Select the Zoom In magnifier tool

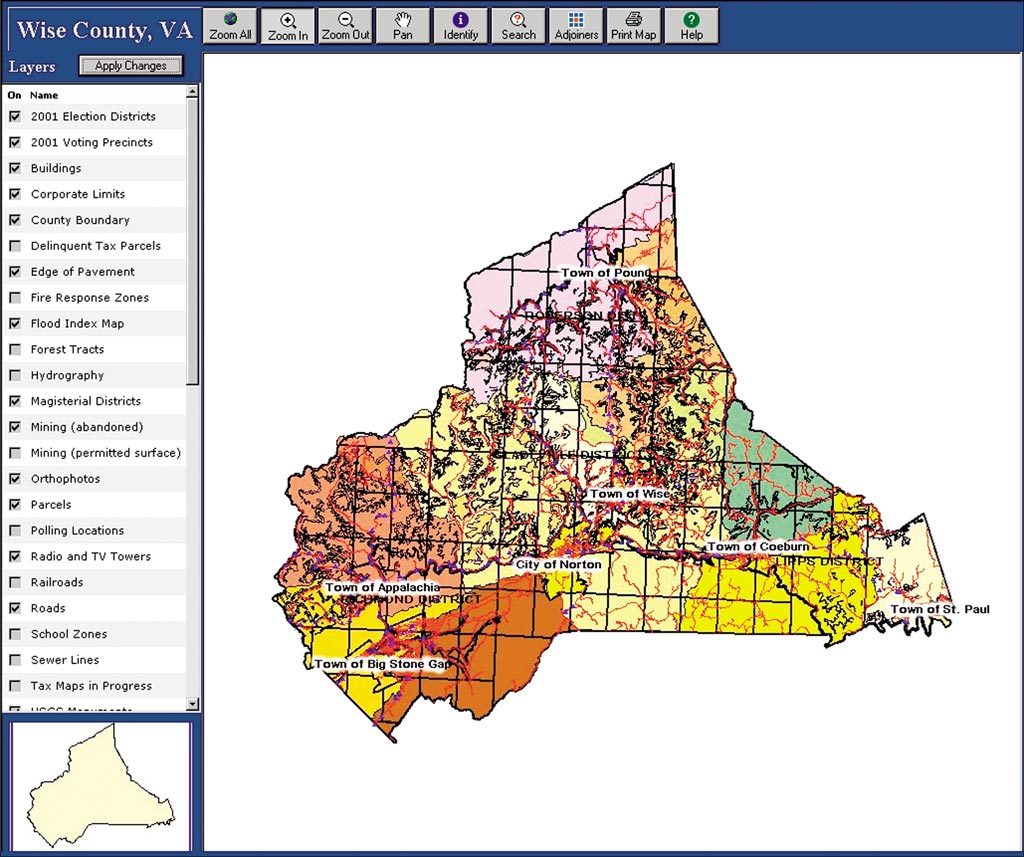(288, 27)
